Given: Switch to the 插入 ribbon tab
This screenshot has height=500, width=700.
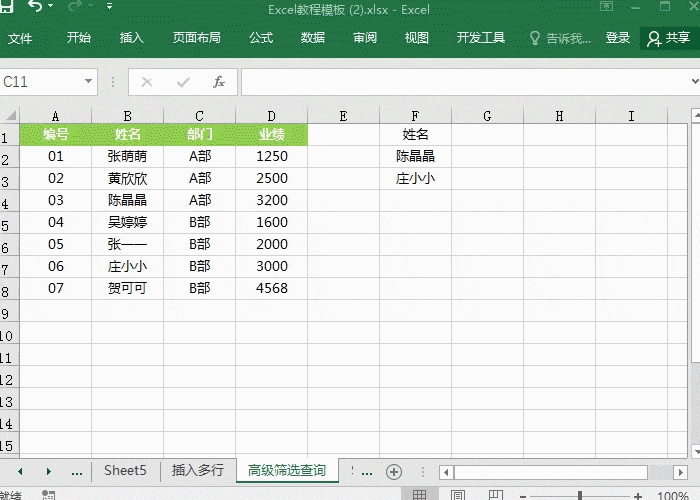Looking at the screenshot, I should (x=131, y=38).
